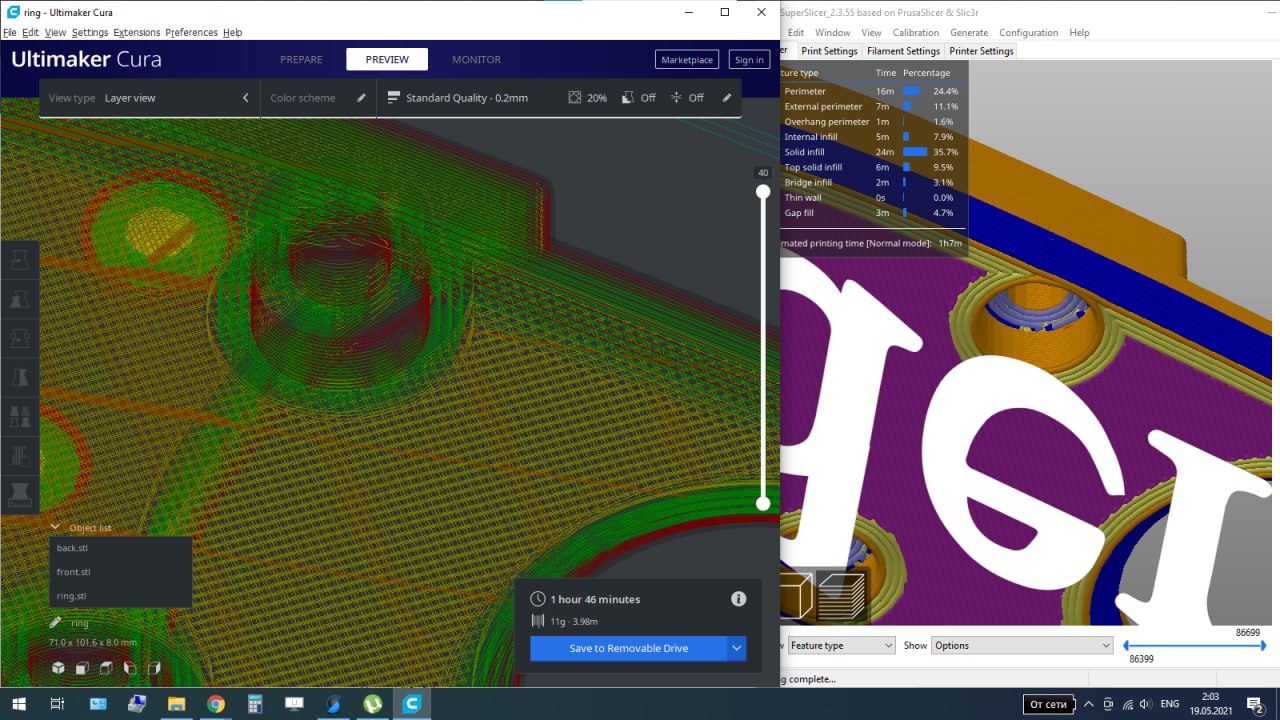Click Save to Removable Drive button

628,648
